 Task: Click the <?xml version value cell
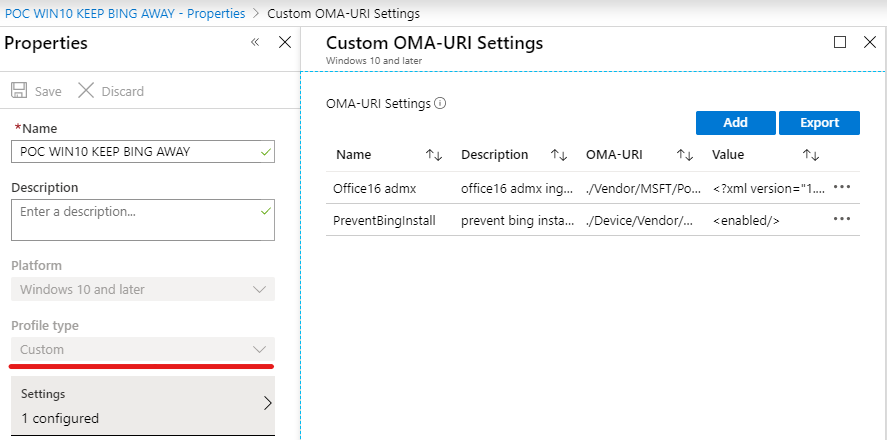coord(769,188)
